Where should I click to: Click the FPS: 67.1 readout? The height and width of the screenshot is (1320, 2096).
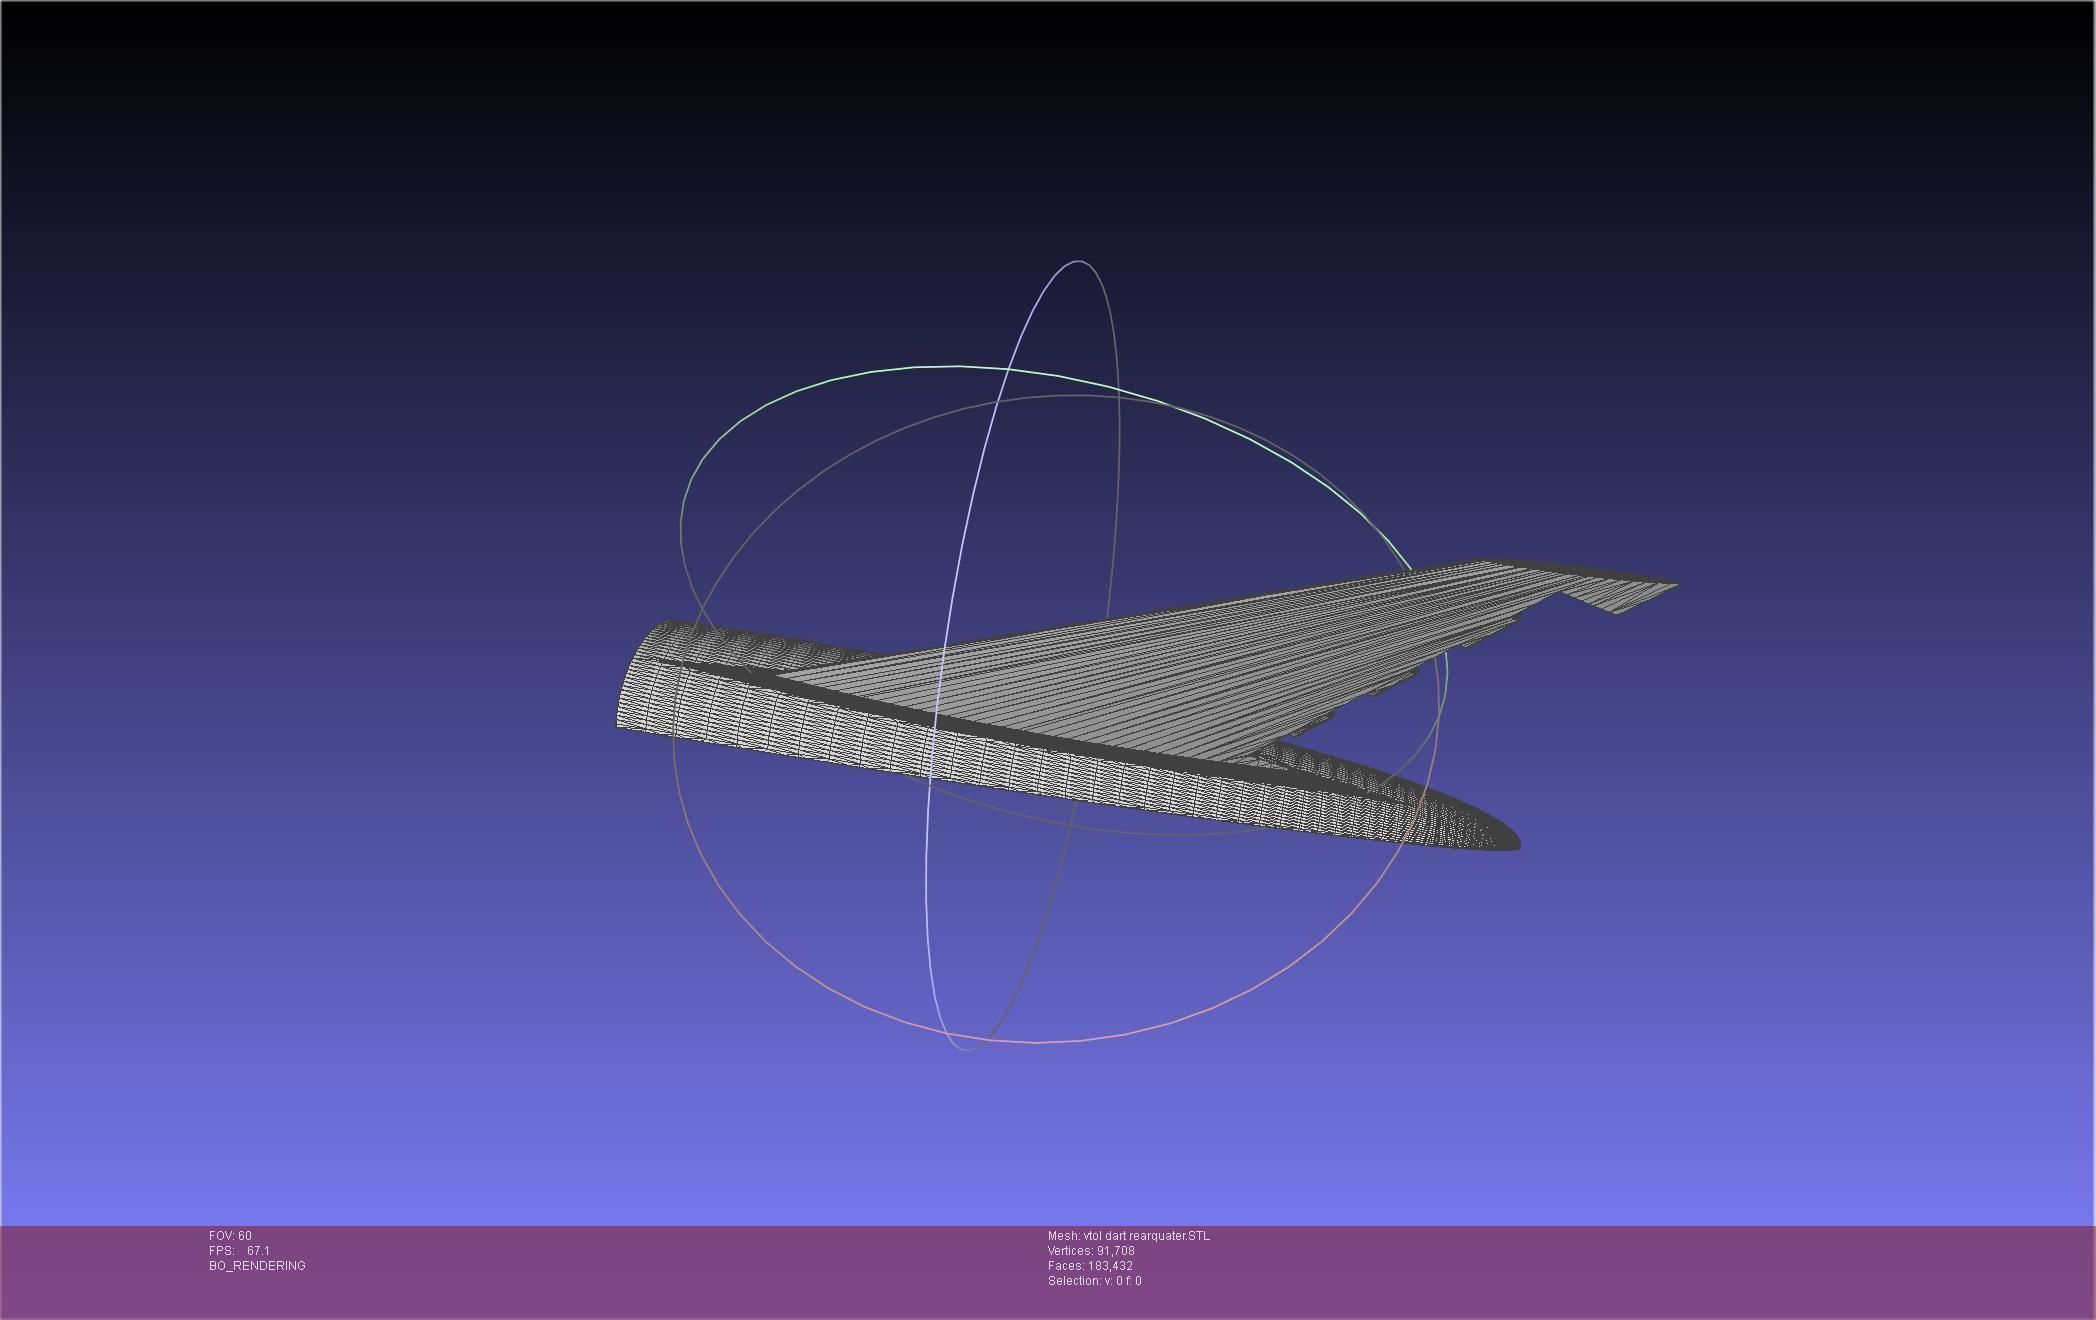tap(239, 1251)
